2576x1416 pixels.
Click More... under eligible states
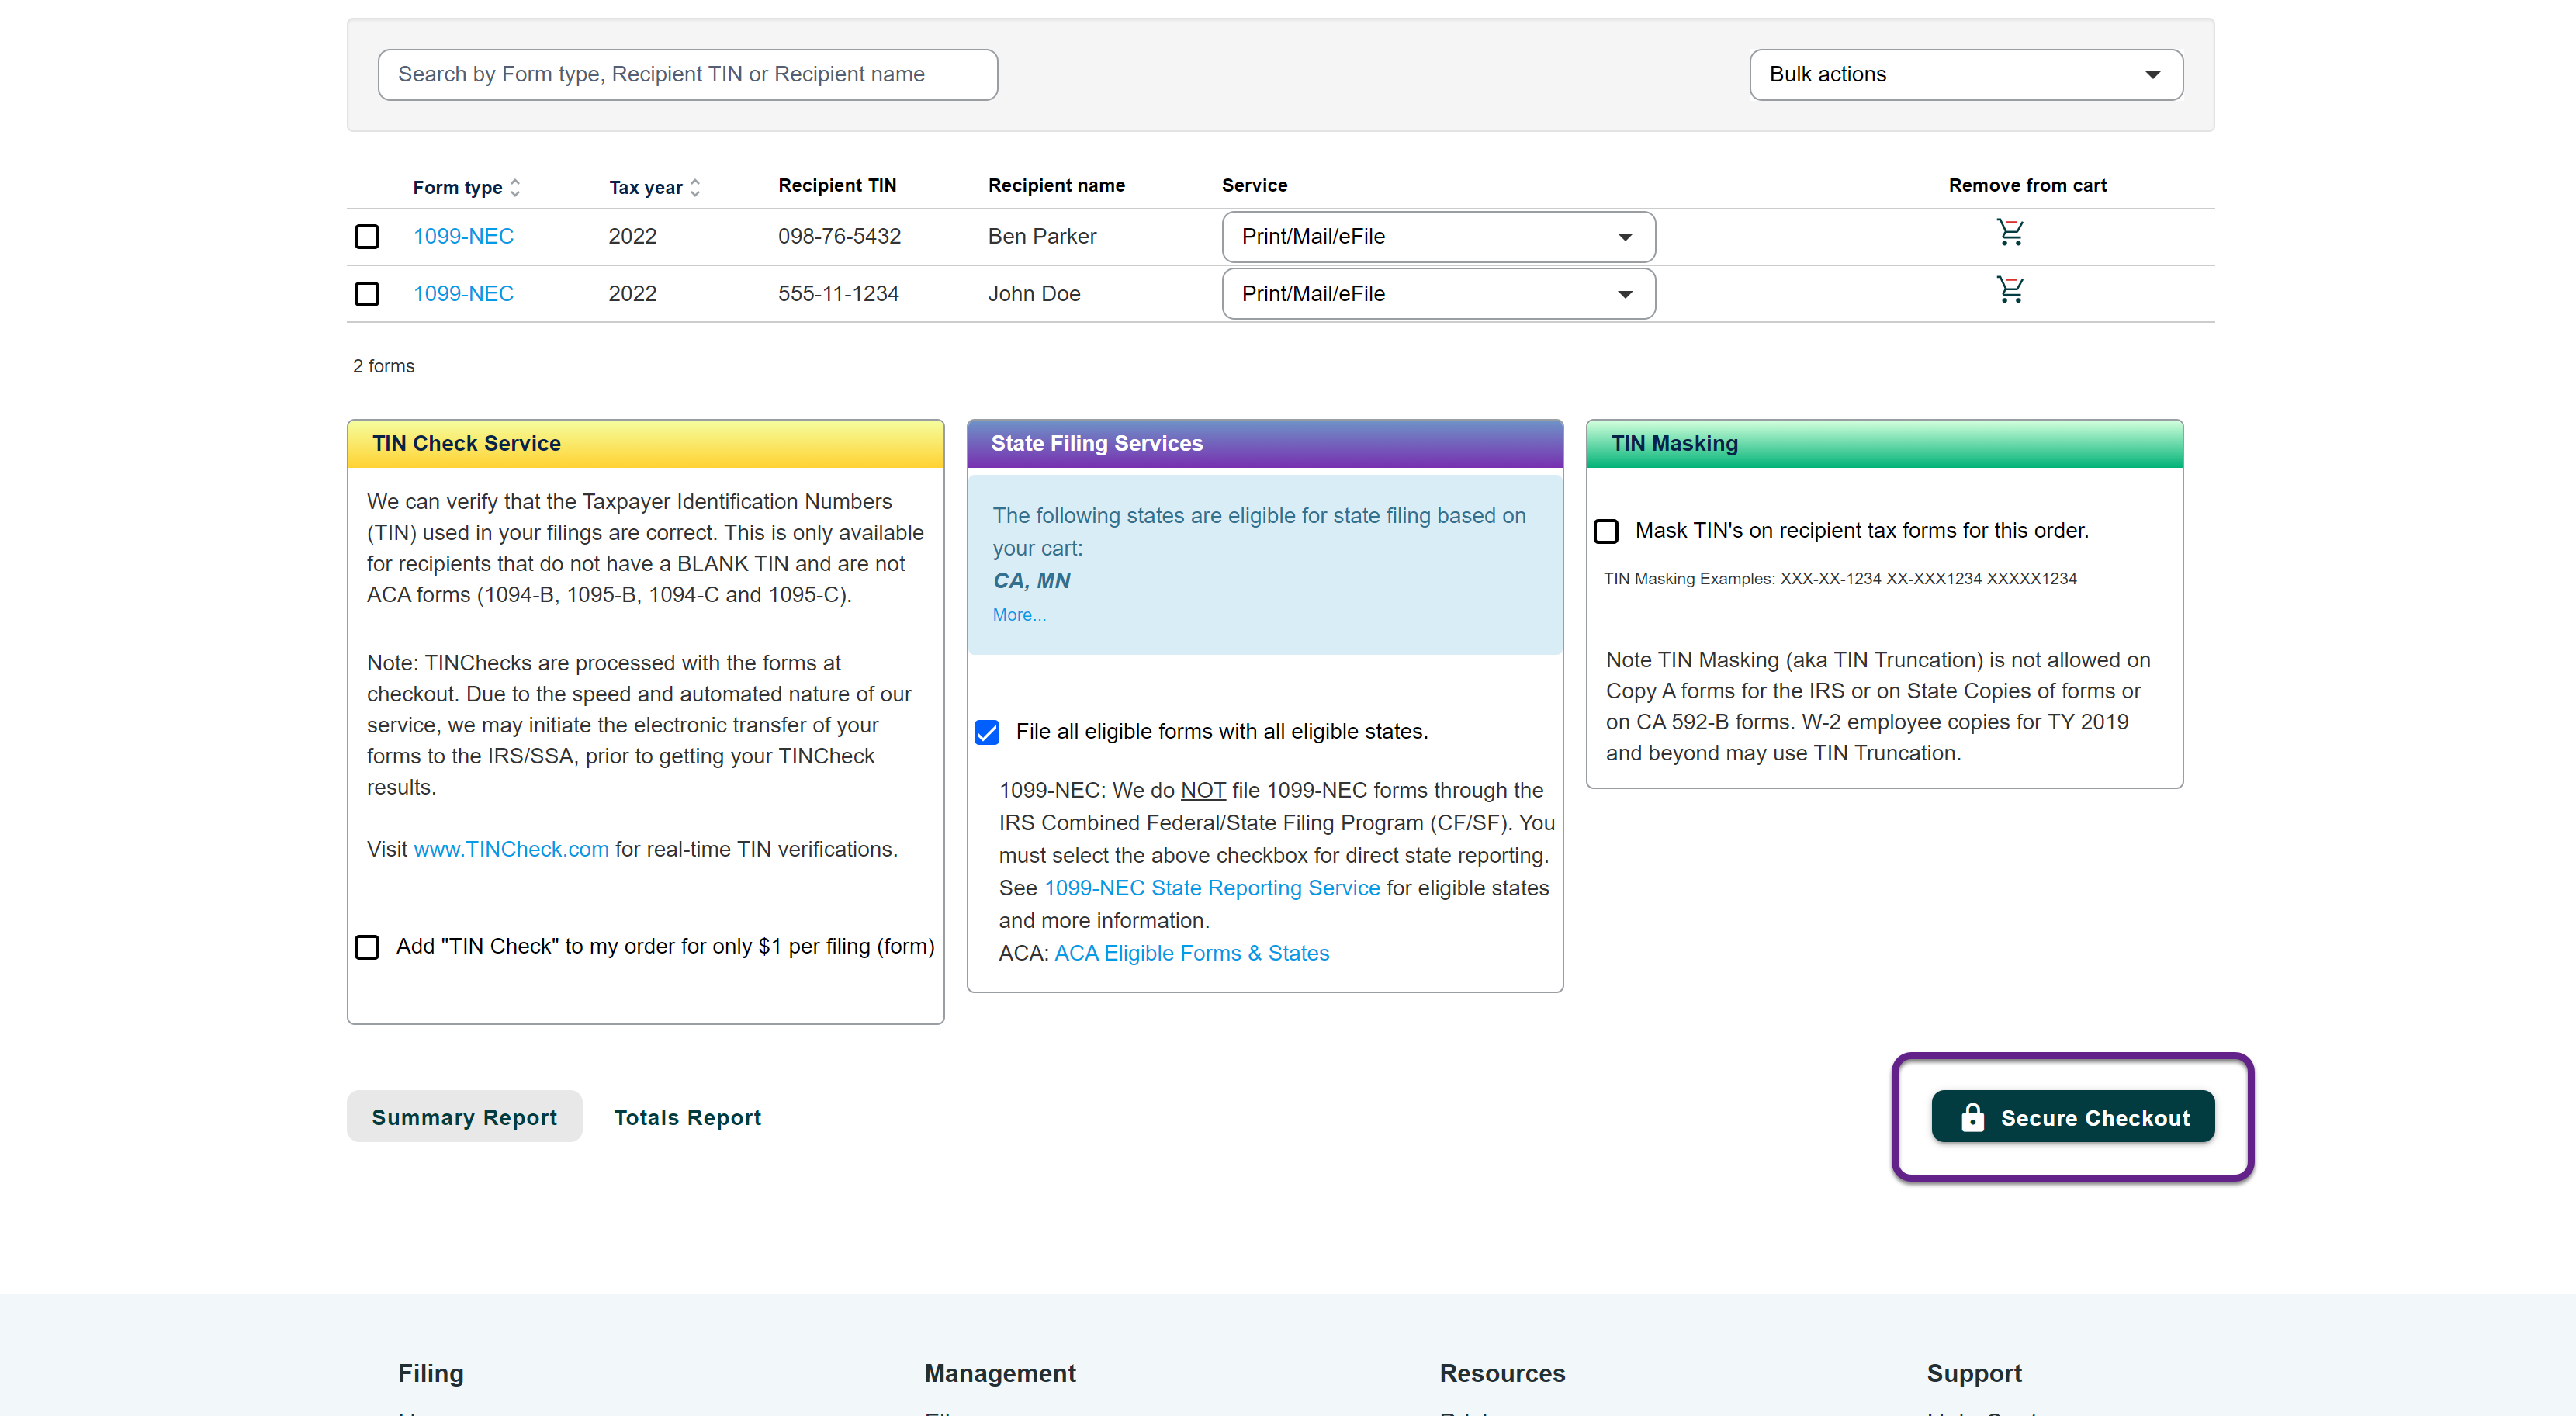pyautogui.click(x=1019, y=615)
